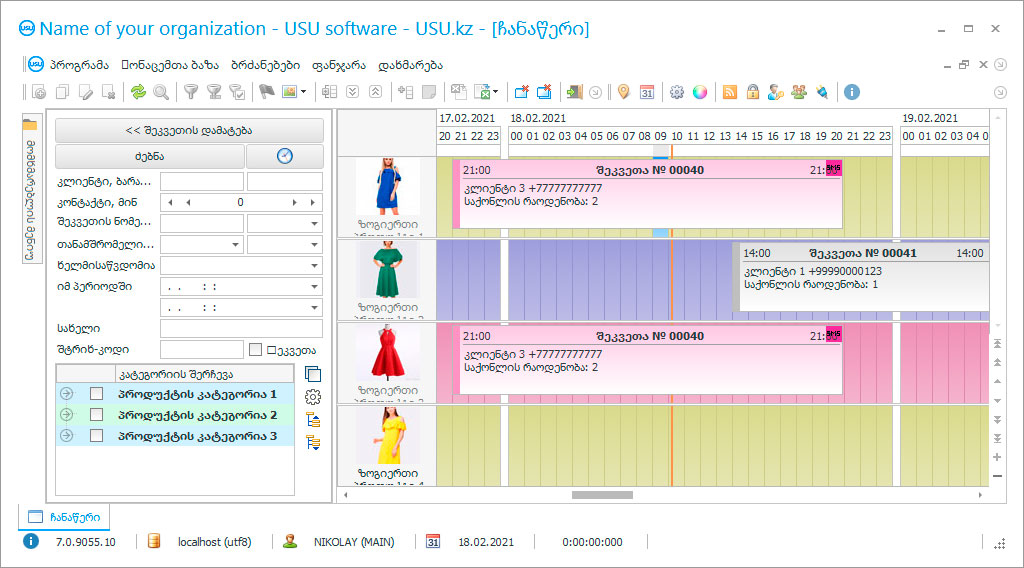Click the edit record pencil icon
1024x568 pixels.
pos(86,93)
